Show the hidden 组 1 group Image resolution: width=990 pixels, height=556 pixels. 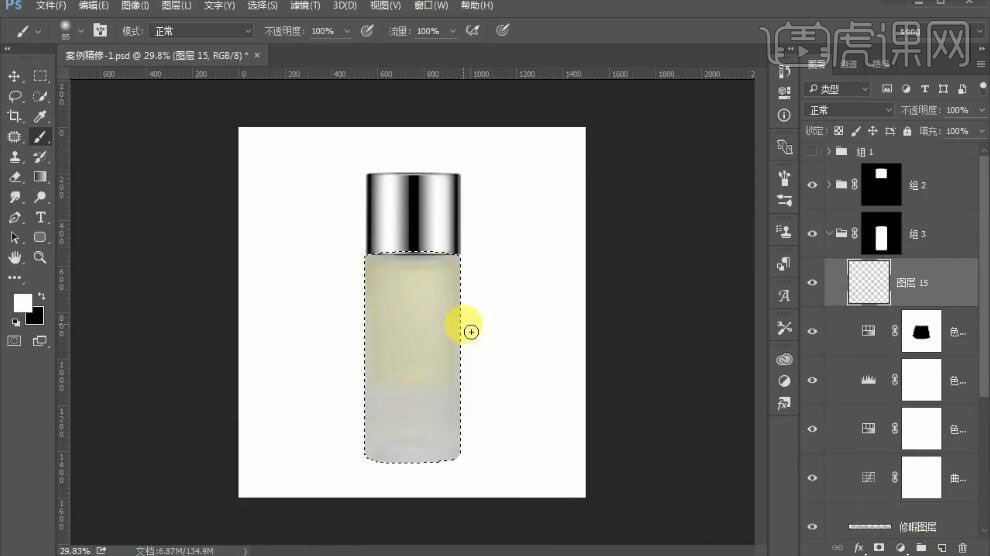point(812,152)
